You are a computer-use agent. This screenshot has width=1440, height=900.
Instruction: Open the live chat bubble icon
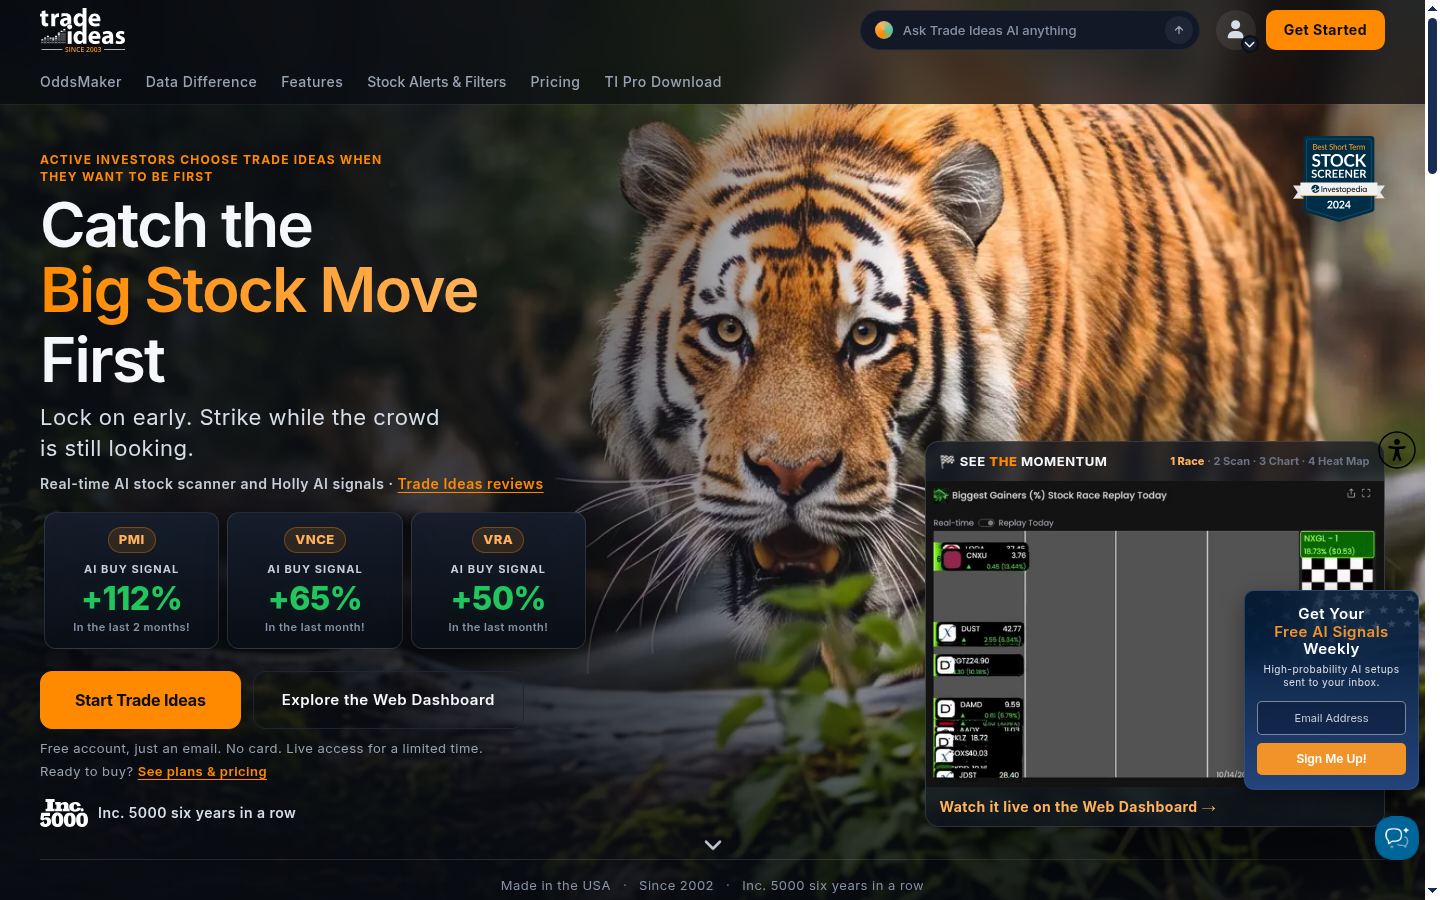1397,838
